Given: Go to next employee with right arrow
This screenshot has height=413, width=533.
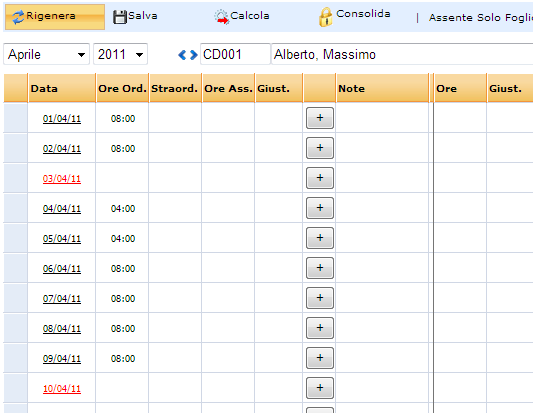Looking at the screenshot, I should coord(194,55).
